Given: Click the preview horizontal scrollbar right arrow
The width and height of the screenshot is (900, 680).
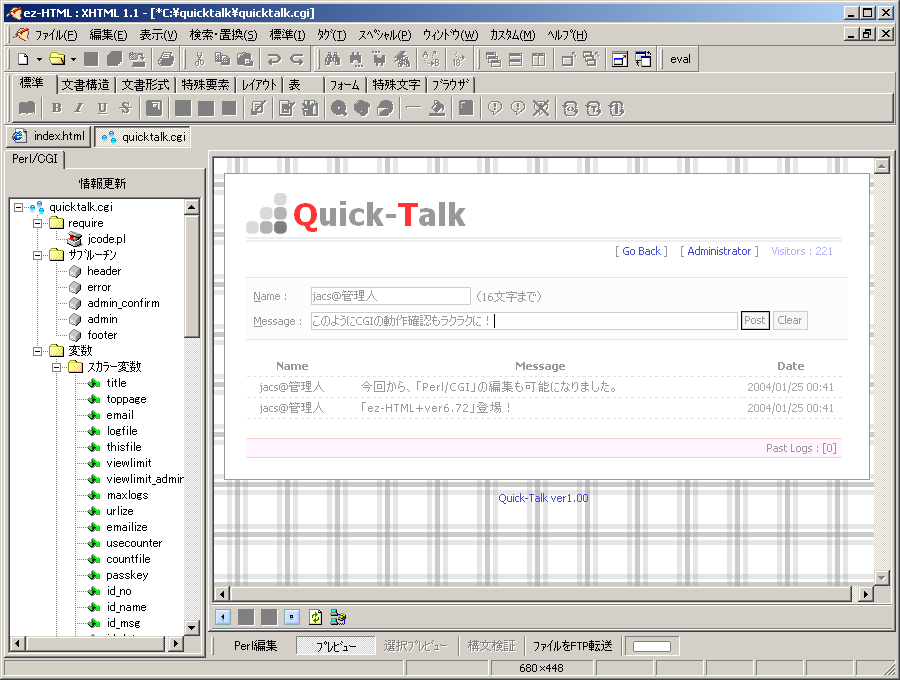Looking at the screenshot, I should 866,594.
